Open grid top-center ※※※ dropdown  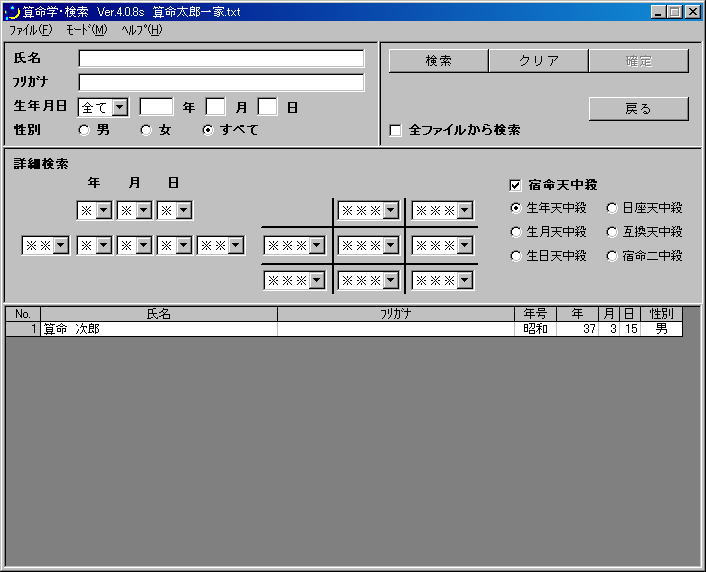point(391,210)
